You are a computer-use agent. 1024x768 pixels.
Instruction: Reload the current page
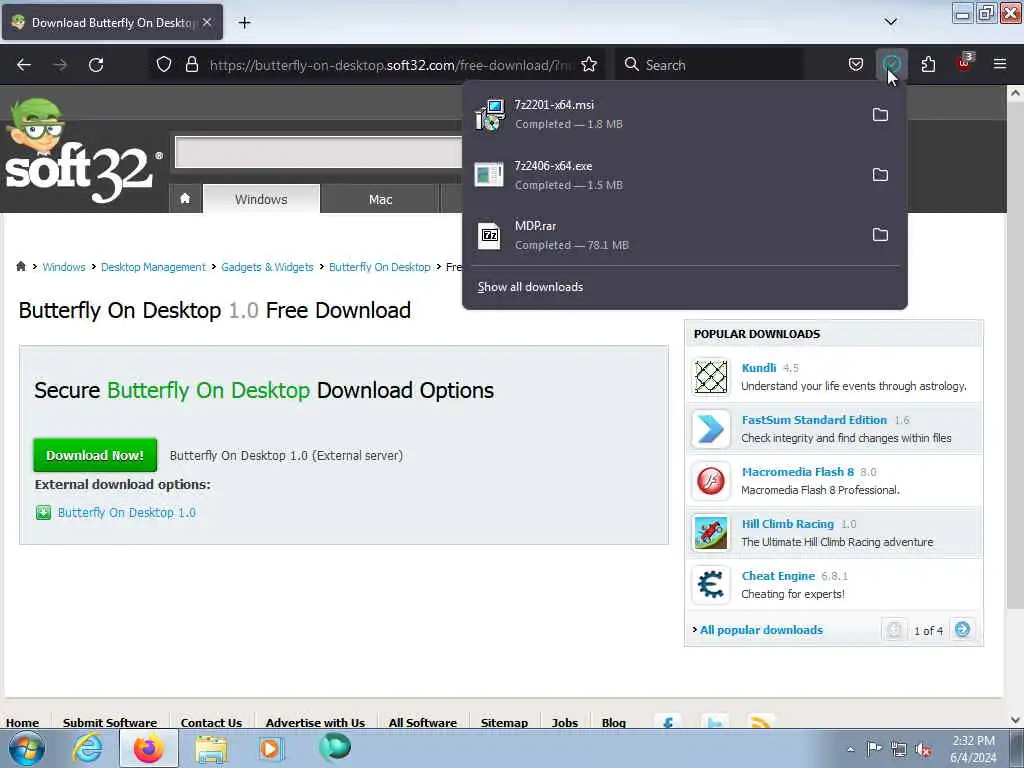click(x=96, y=65)
